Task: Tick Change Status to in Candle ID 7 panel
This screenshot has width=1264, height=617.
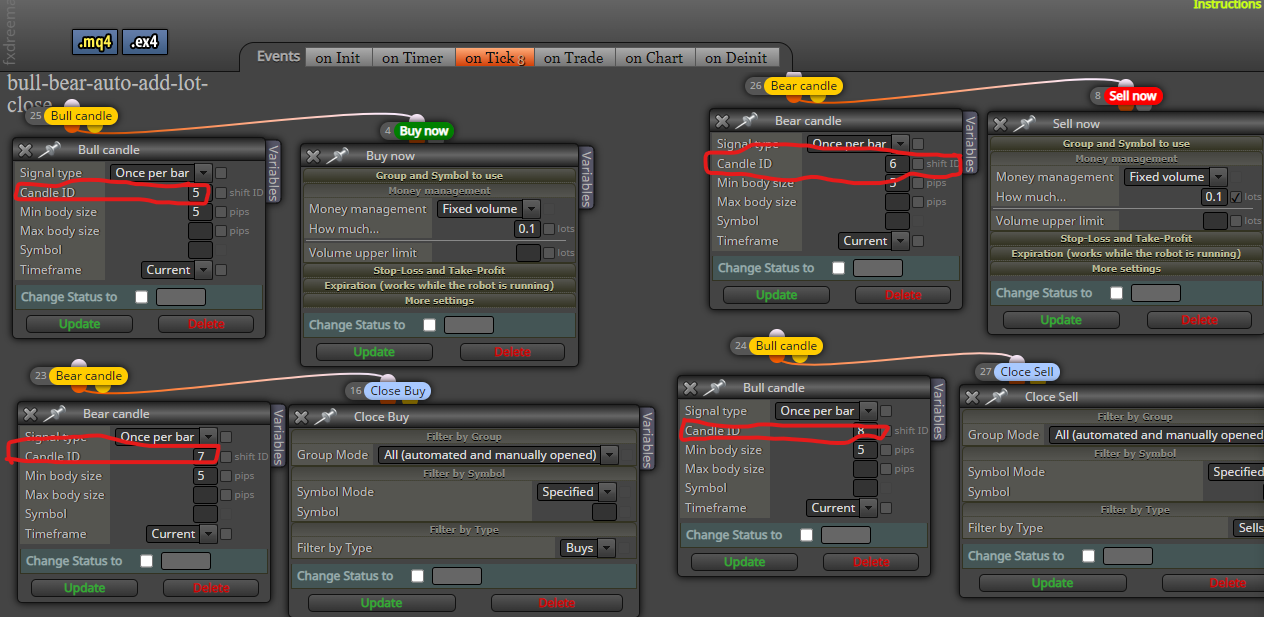Action: pyautogui.click(x=146, y=561)
